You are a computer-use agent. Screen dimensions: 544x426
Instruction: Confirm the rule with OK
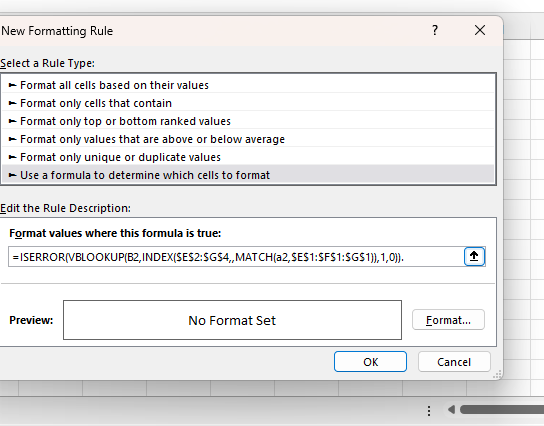pyautogui.click(x=370, y=361)
